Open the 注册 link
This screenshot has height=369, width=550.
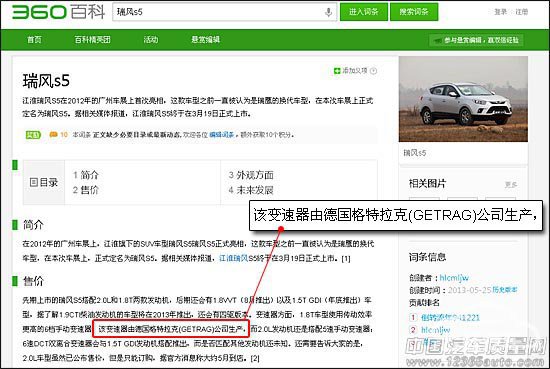click(x=522, y=12)
